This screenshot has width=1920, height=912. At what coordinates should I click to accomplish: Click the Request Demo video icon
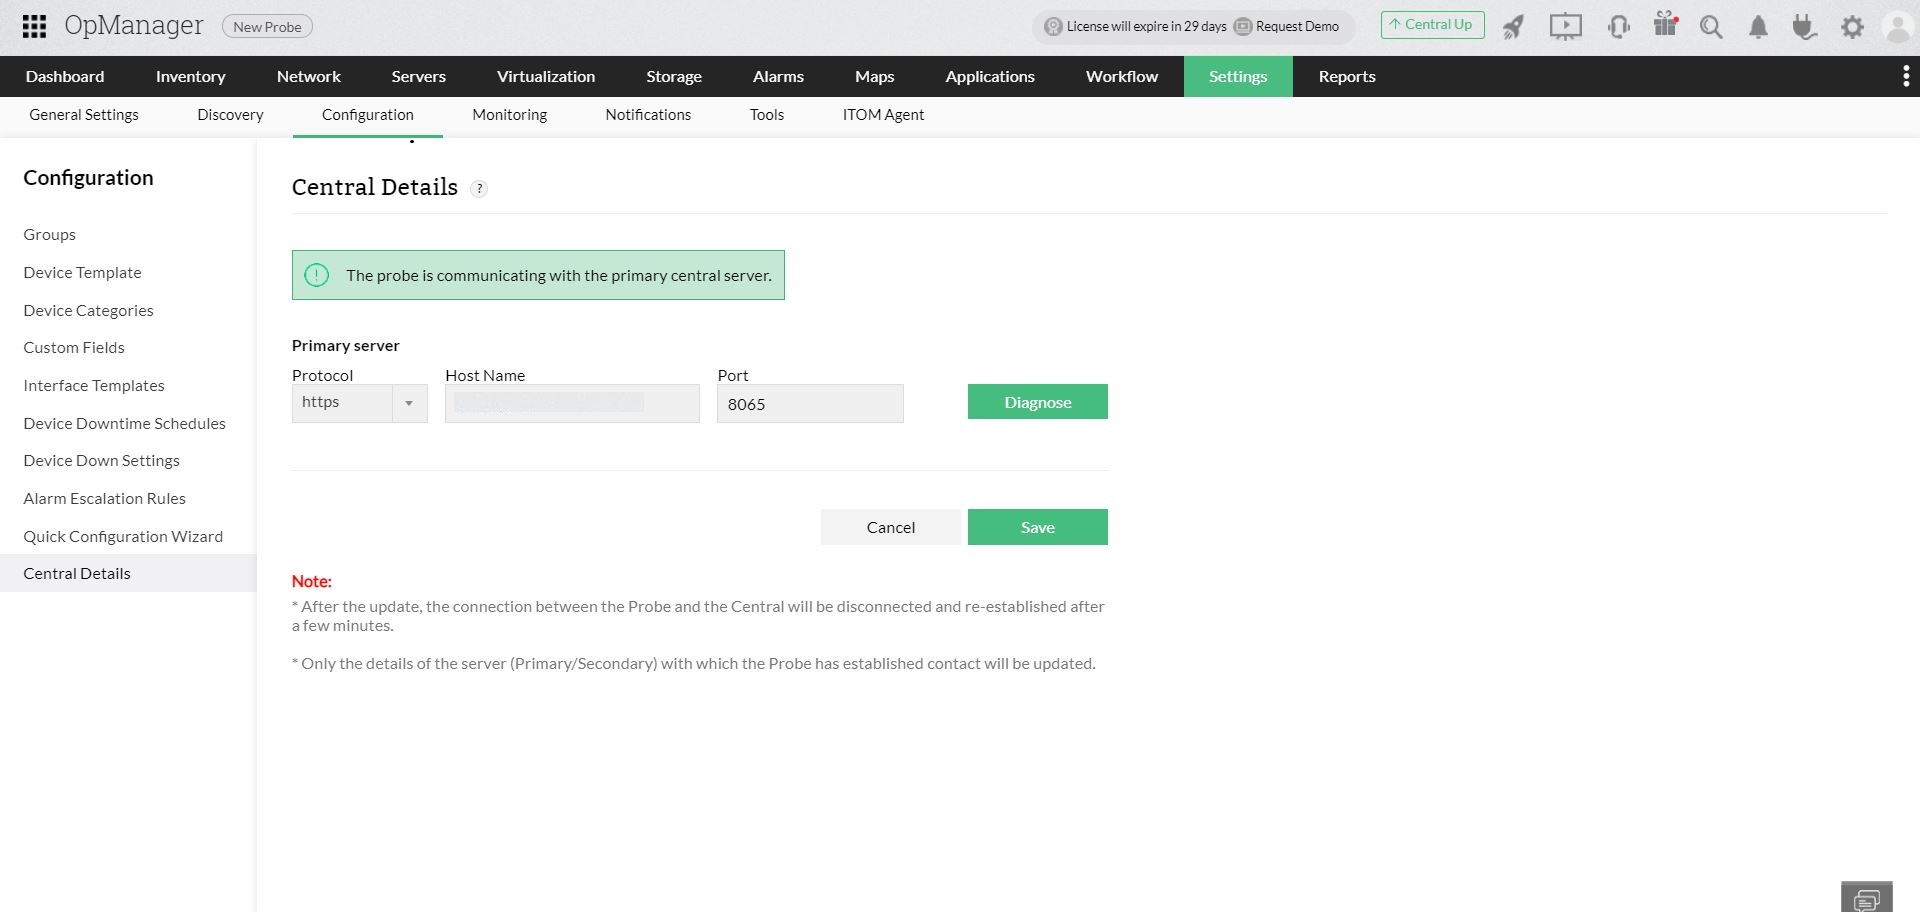coord(1243,27)
